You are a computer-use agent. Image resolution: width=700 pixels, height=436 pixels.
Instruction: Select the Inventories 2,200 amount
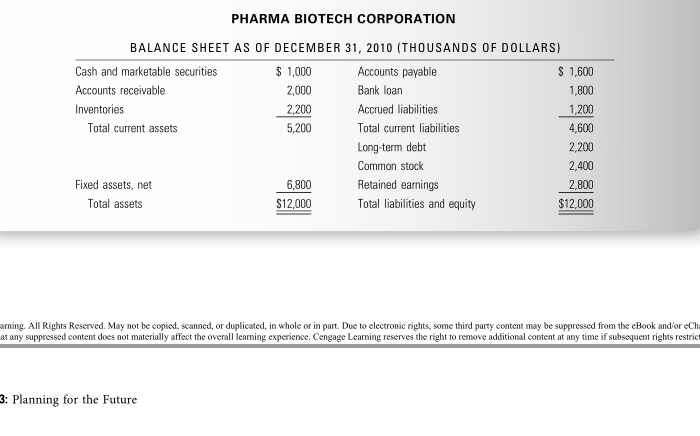point(299,109)
